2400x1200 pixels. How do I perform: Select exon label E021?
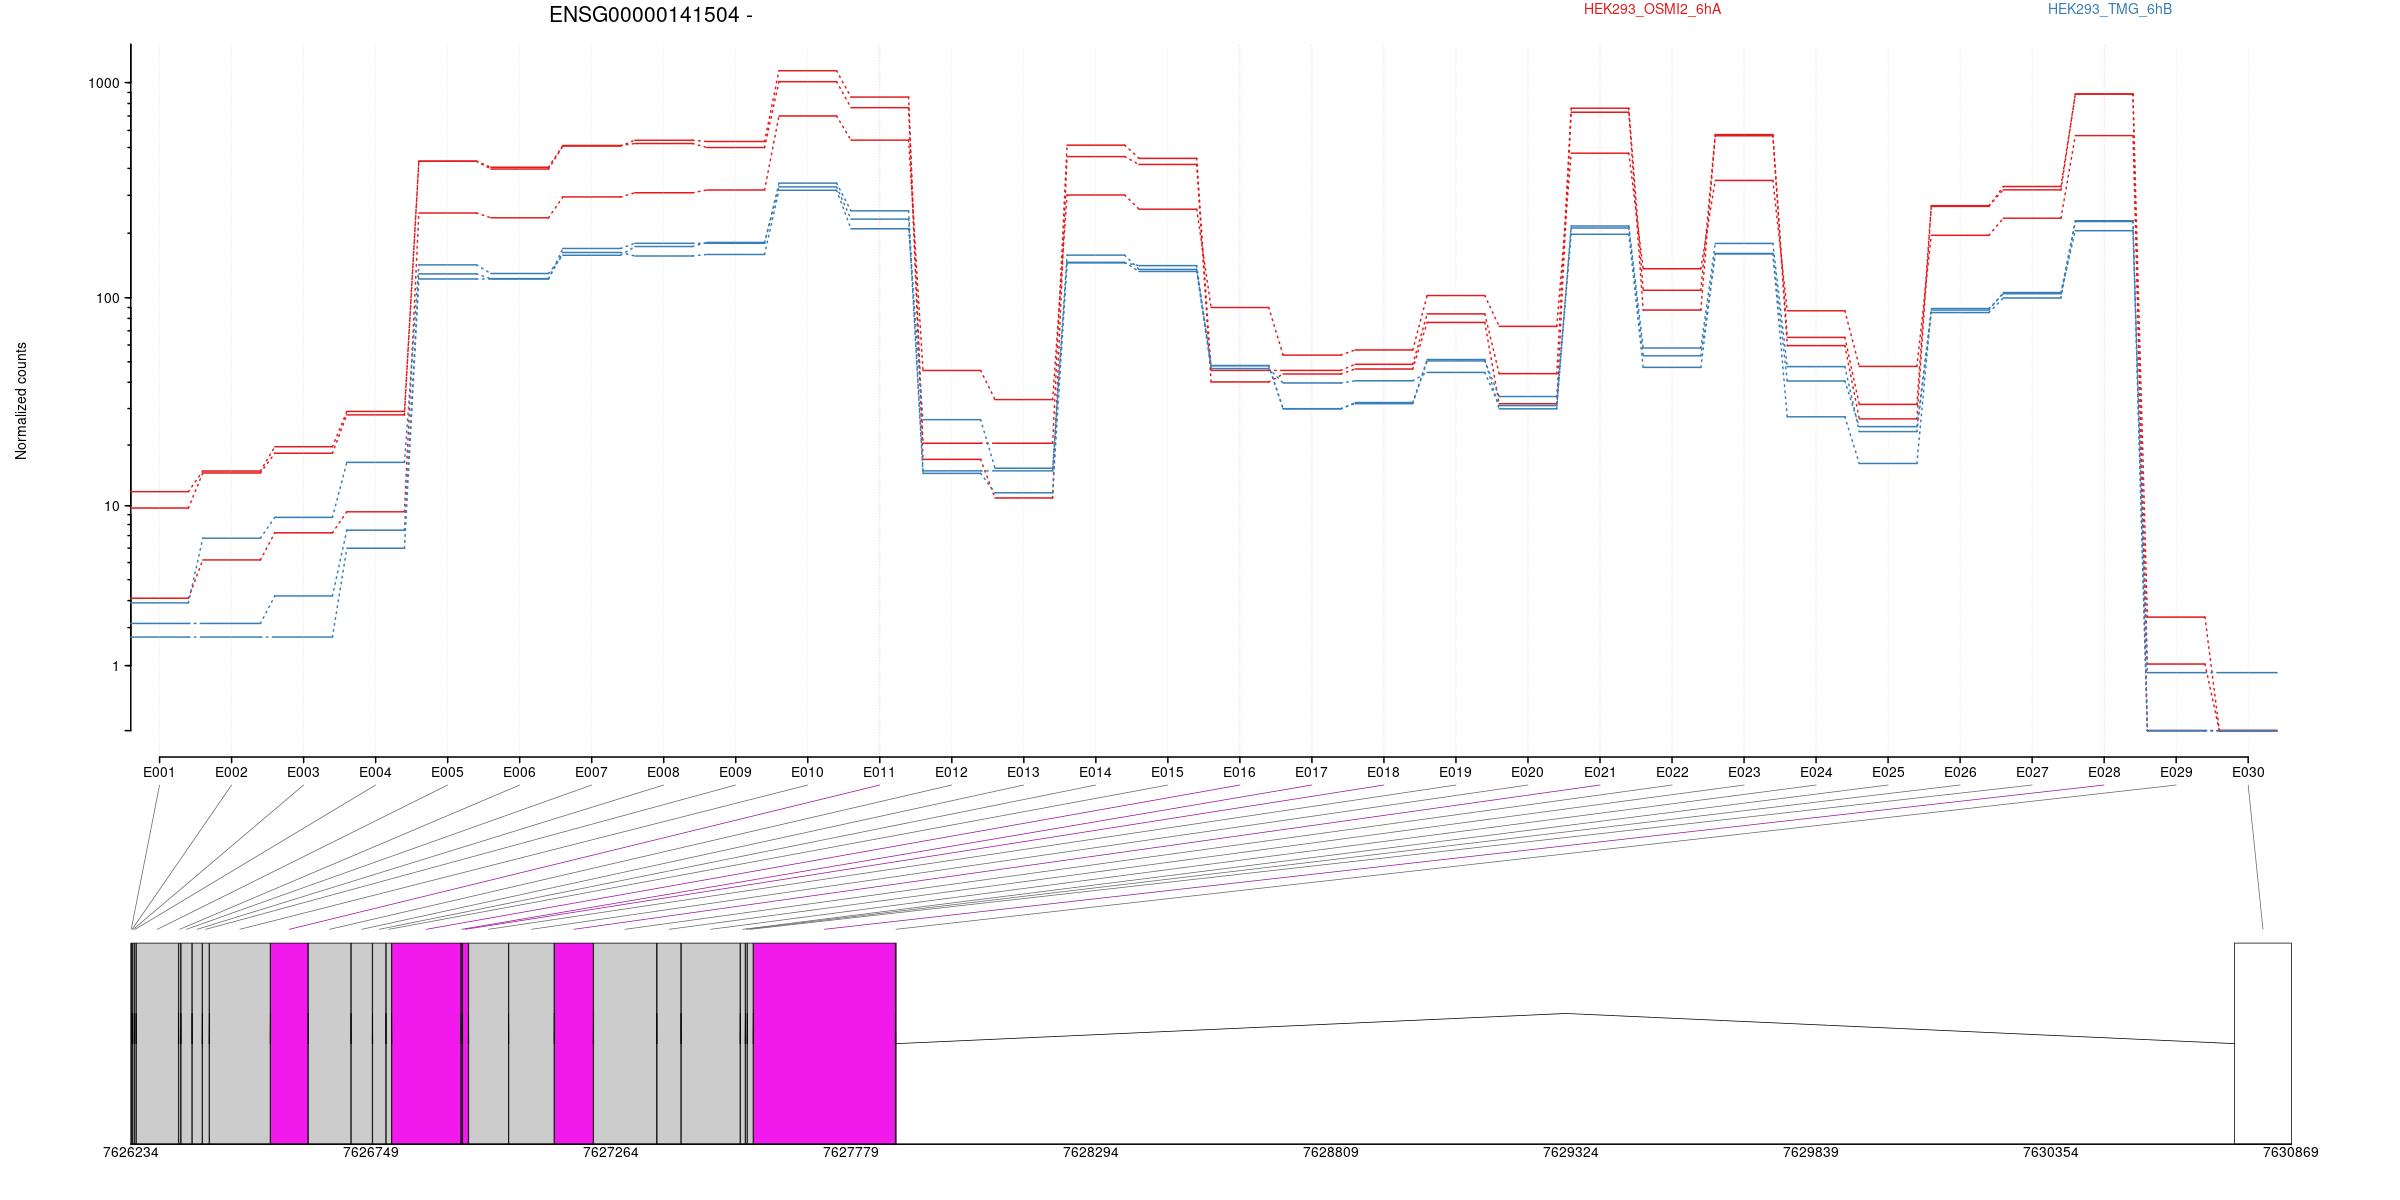tap(1600, 772)
